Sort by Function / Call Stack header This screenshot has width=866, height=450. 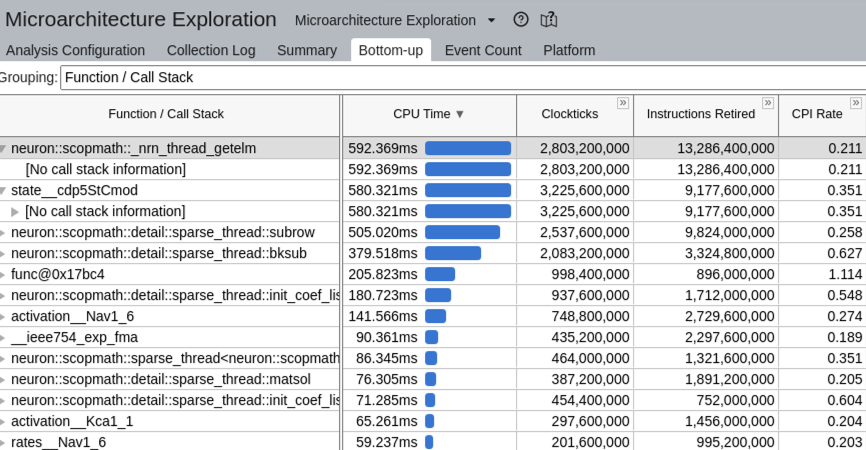click(166, 114)
